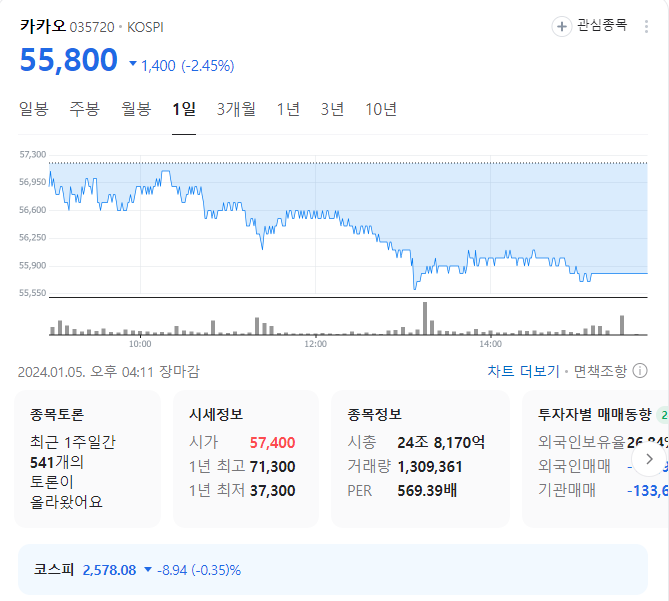Click the 거래량 value 1,309,361
The height and width of the screenshot is (601, 669).
[x=430, y=467]
